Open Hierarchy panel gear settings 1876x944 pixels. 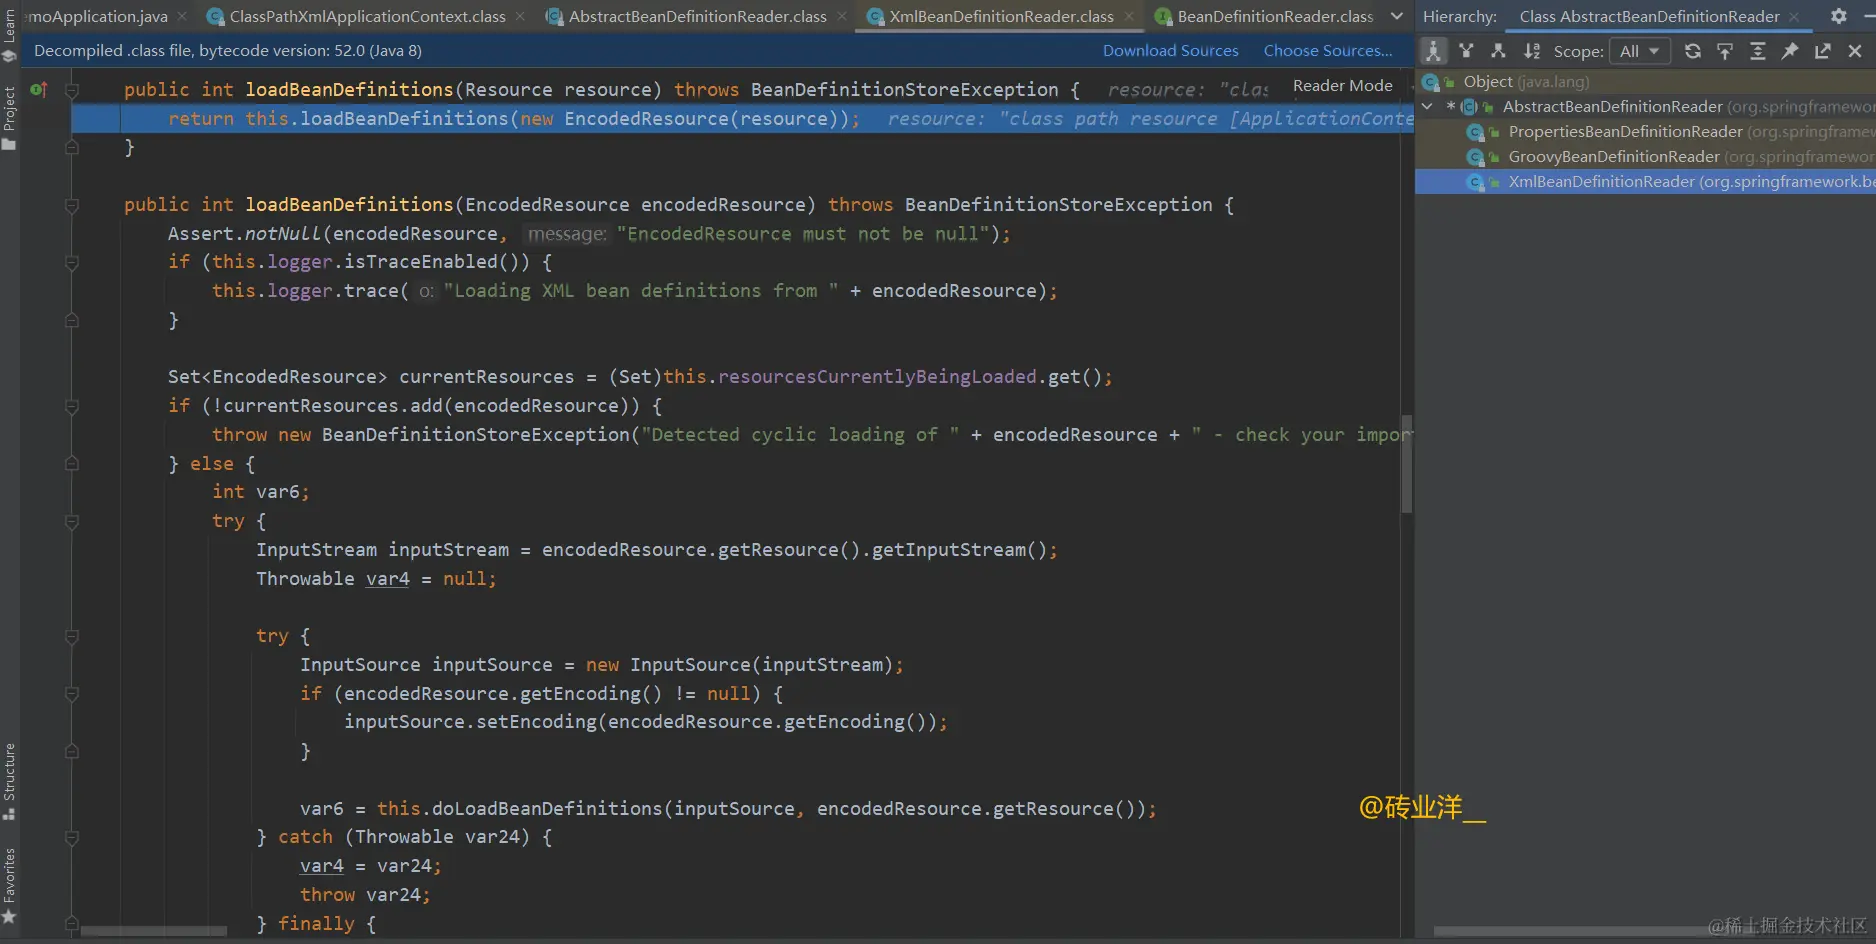coord(1838,16)
